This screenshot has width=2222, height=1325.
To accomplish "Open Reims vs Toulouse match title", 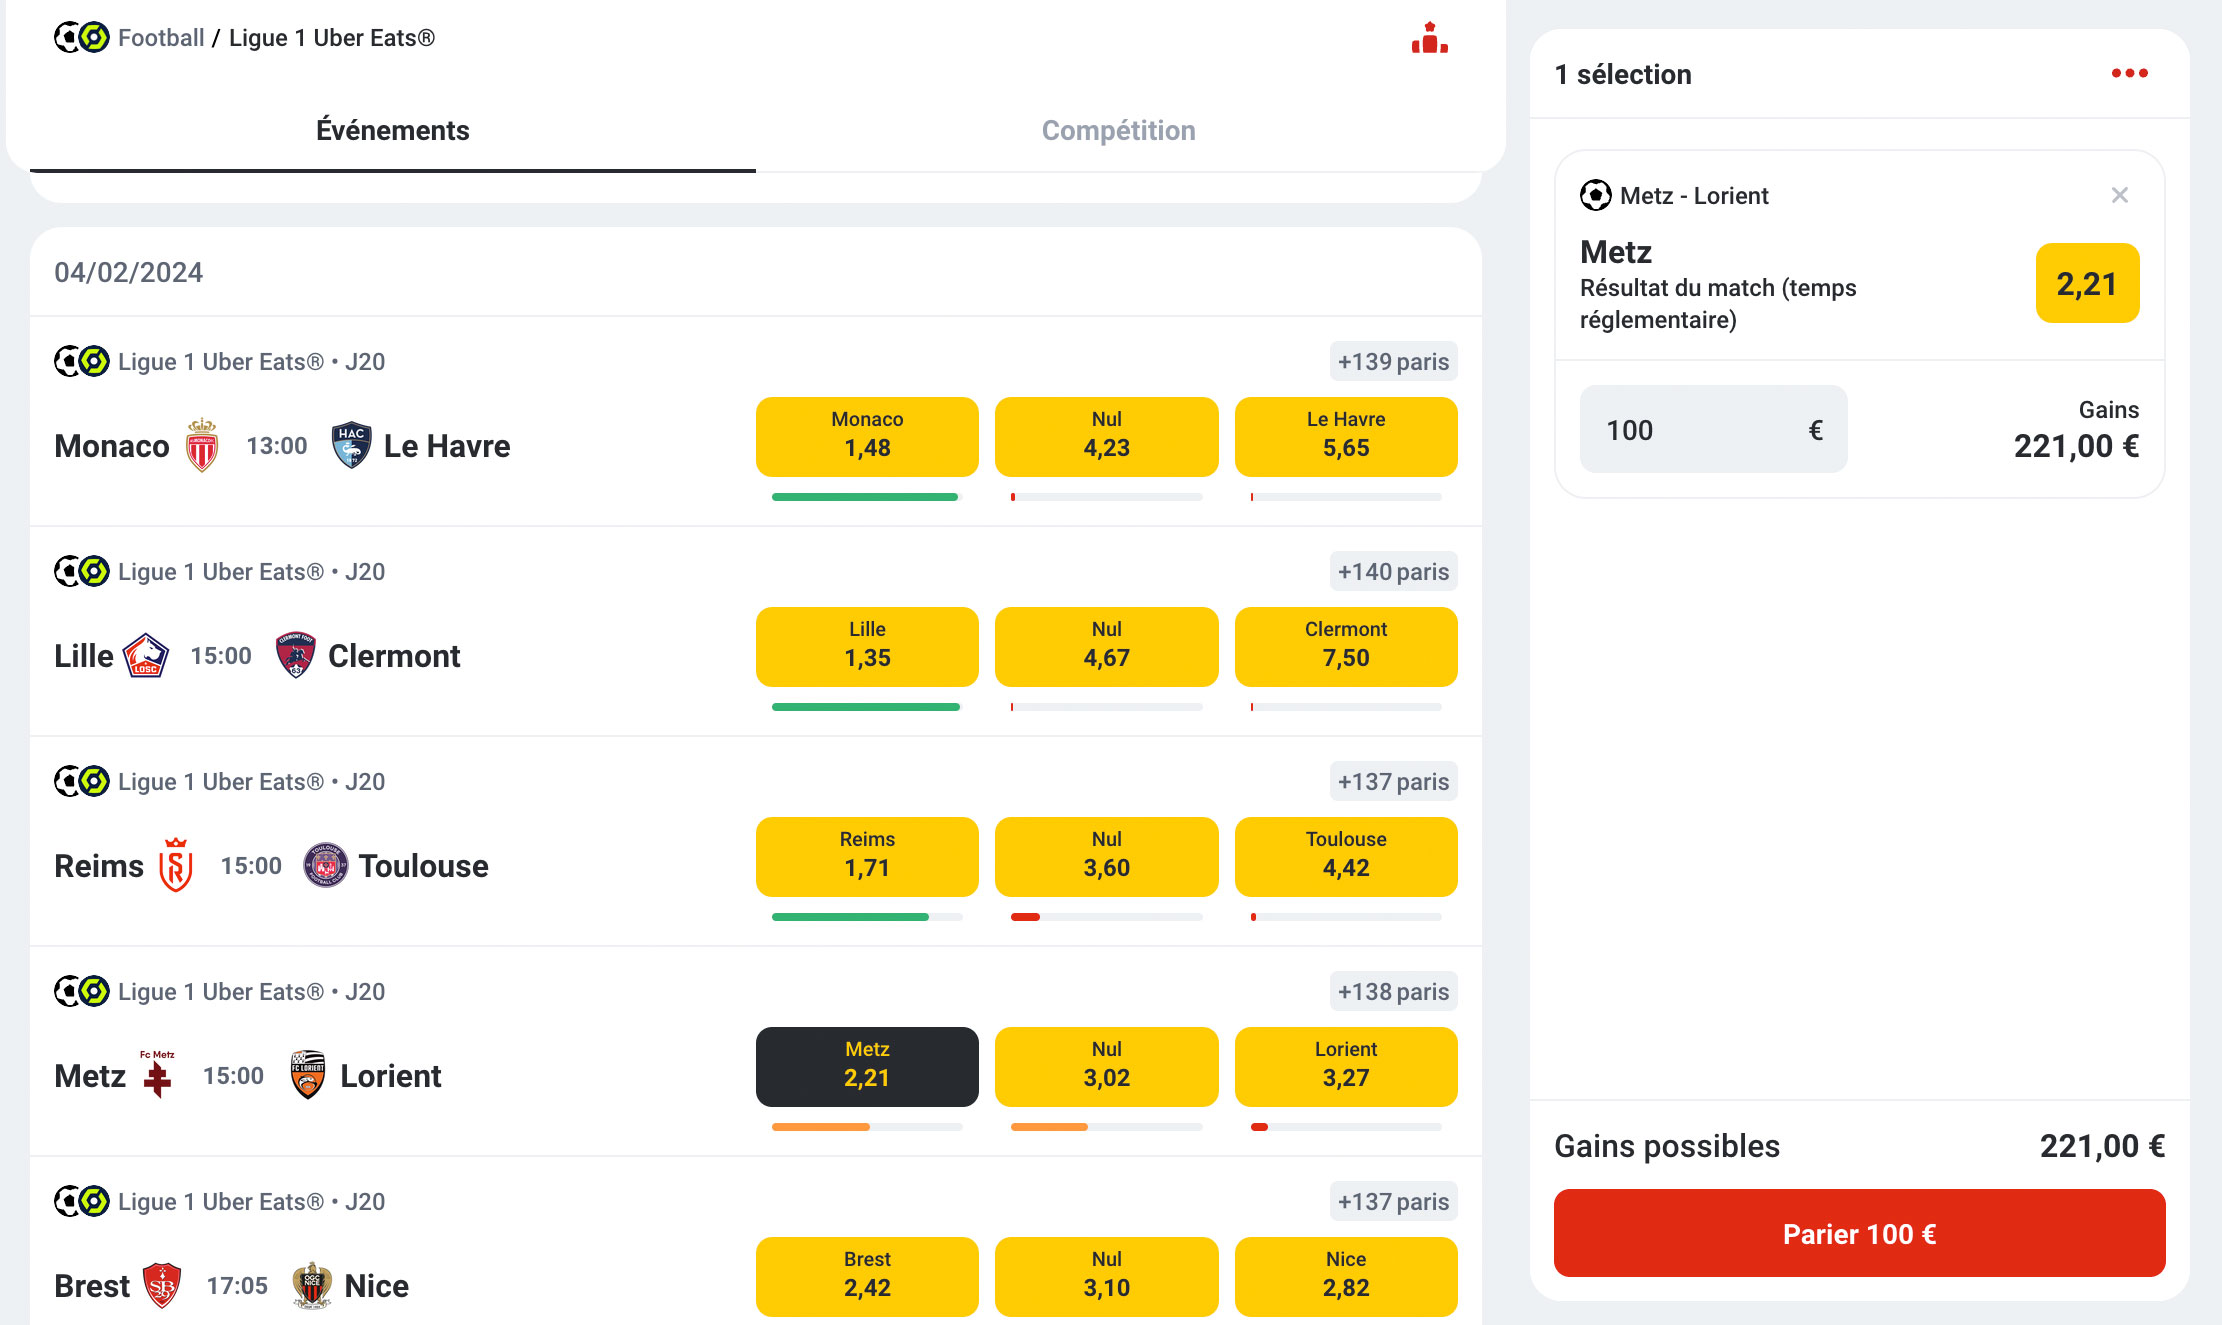I will click(271, 865).
